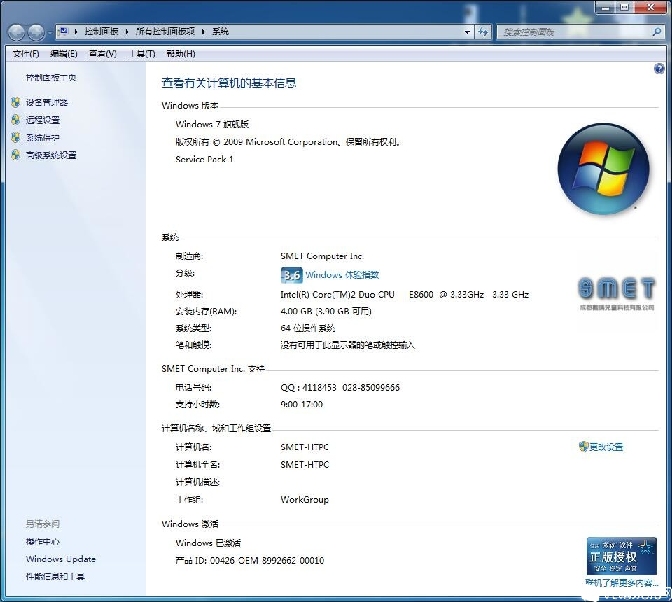The height and width of the screenshot is (602, 672).
Task: Click the WorkGroup workgroup value
Action: point(305,500)
